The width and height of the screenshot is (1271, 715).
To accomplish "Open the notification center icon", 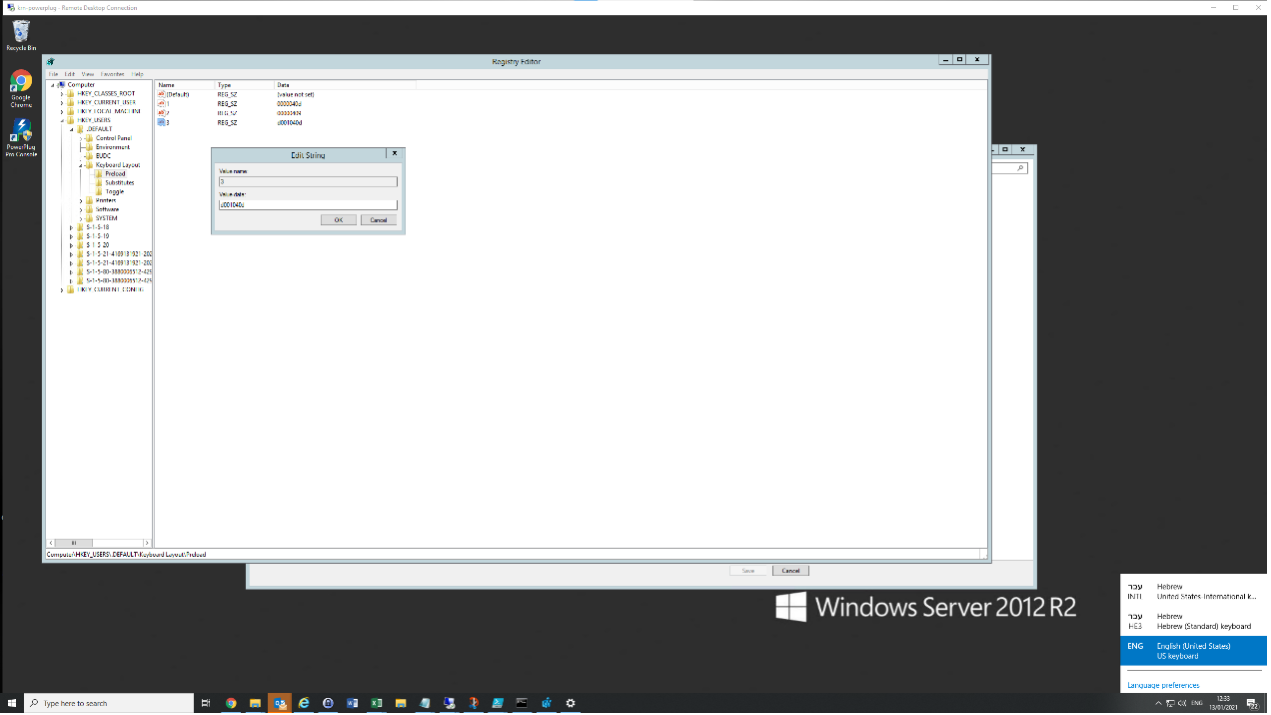I will pos(1252,703).
